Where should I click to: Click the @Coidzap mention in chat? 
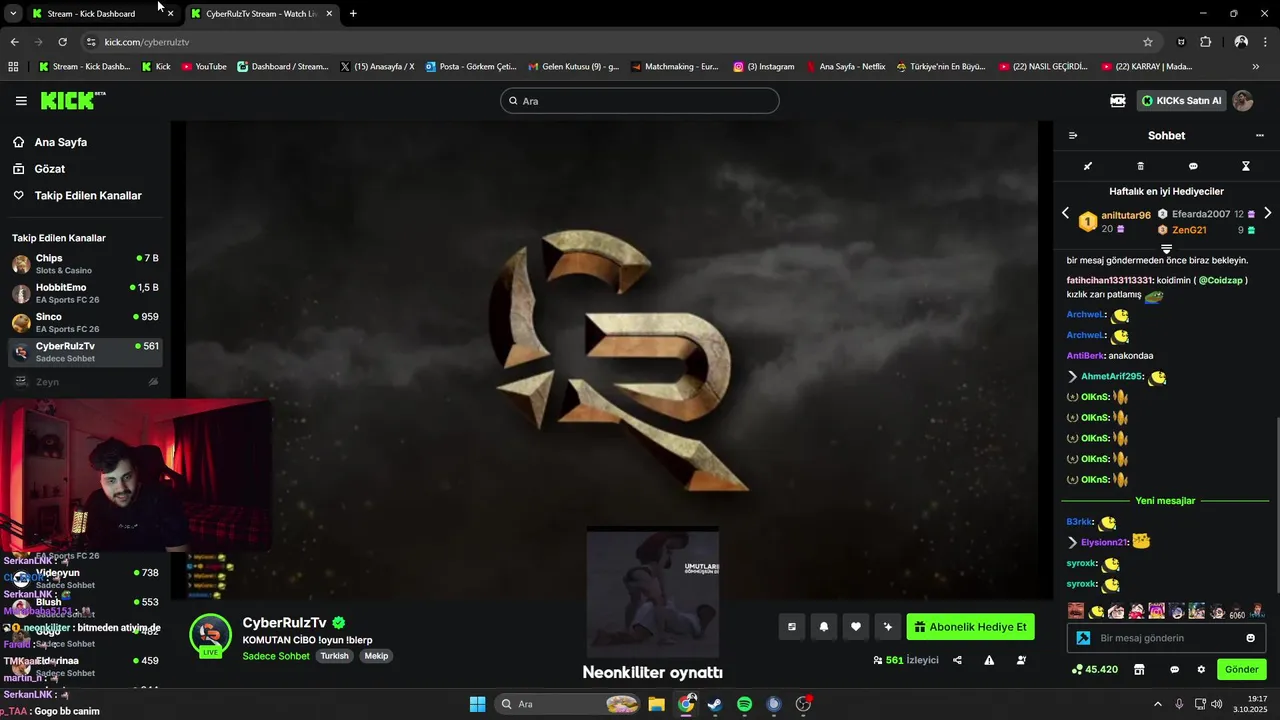[1220, 281]
